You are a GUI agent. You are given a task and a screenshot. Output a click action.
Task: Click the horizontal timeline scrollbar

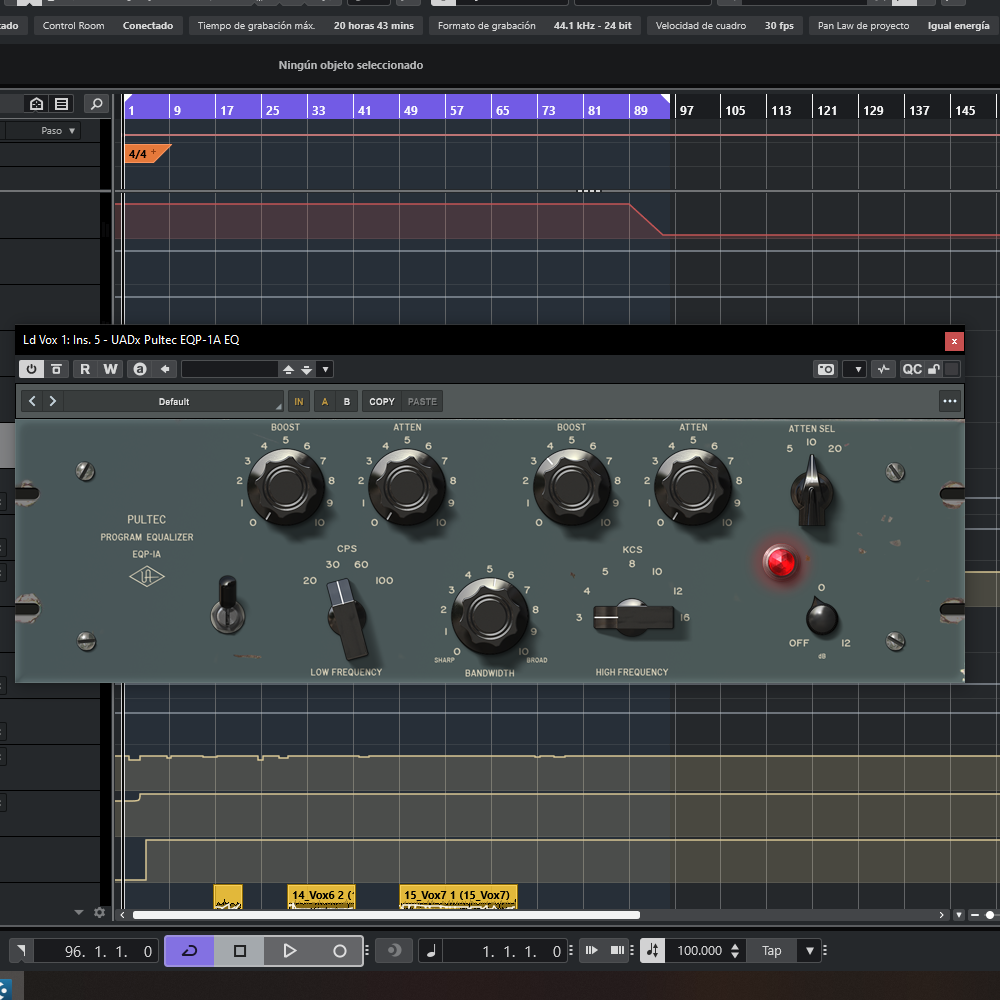386,915
